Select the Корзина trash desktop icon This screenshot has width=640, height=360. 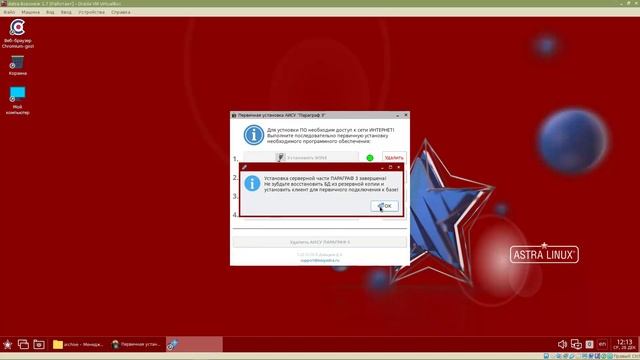18,65
